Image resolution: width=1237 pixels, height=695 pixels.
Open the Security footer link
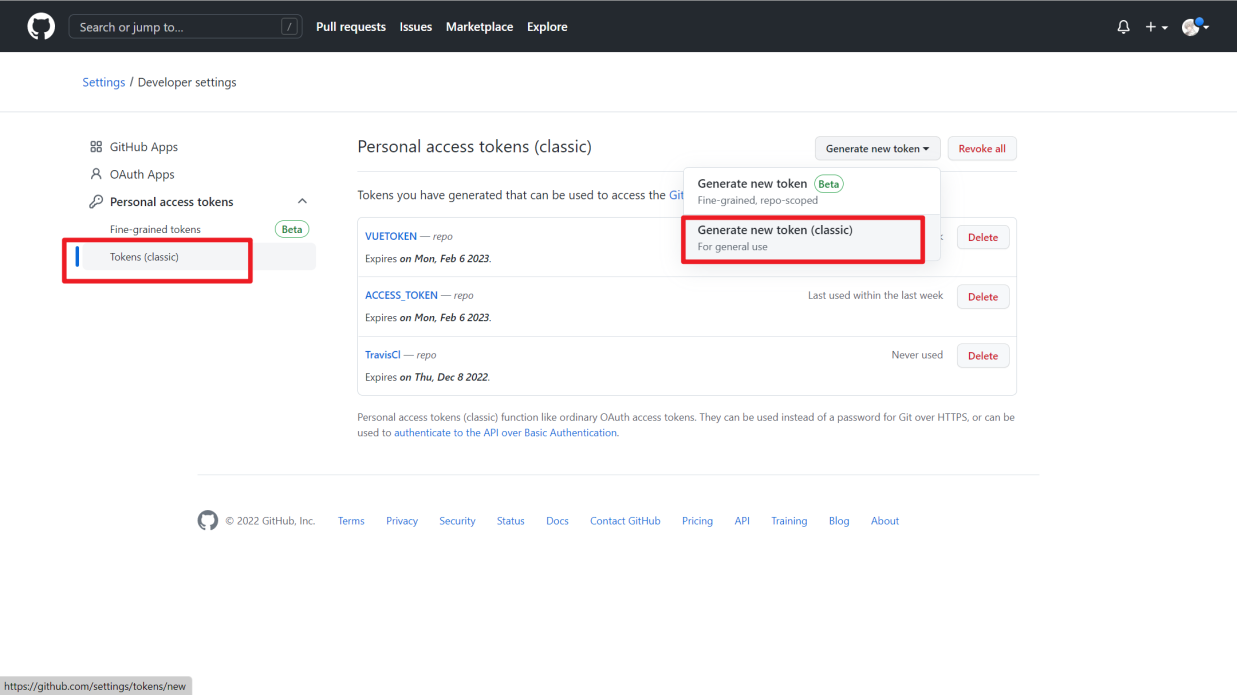pyautogui.click(x=457, y=521)
